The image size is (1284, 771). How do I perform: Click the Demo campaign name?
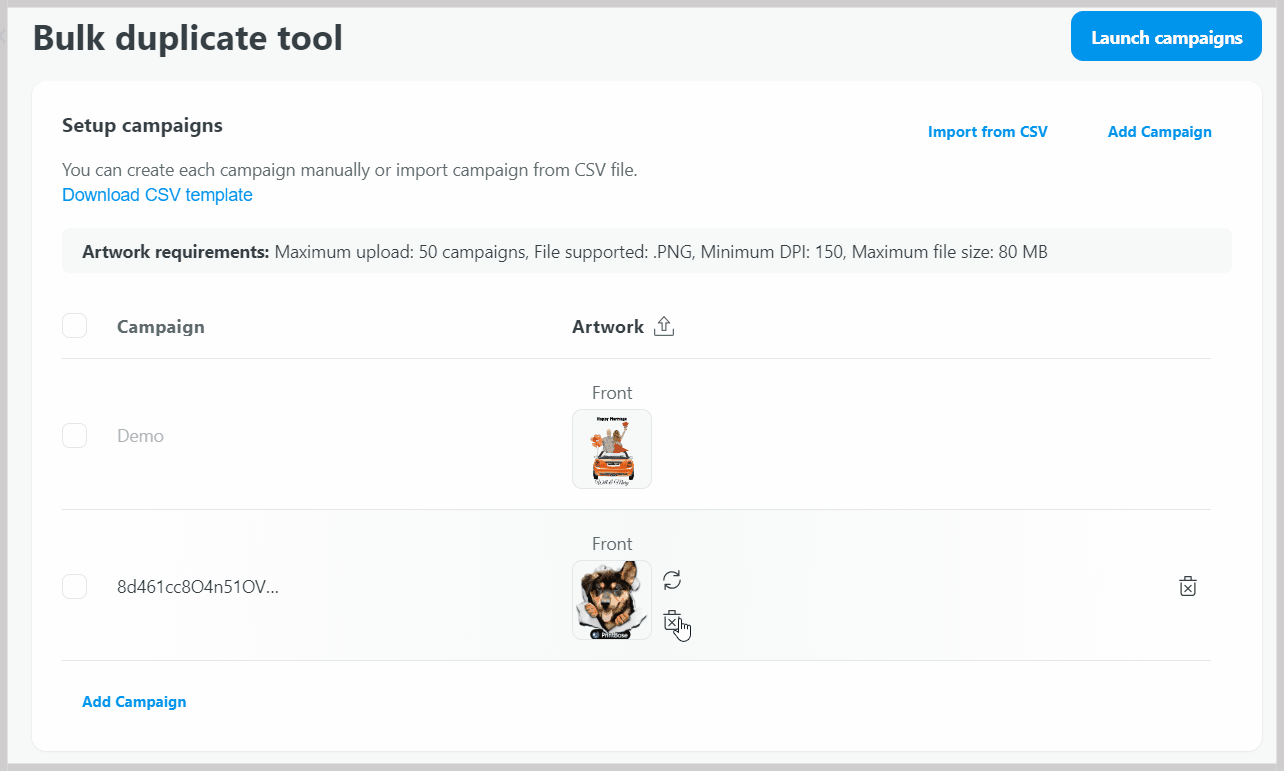pos(140,436)
